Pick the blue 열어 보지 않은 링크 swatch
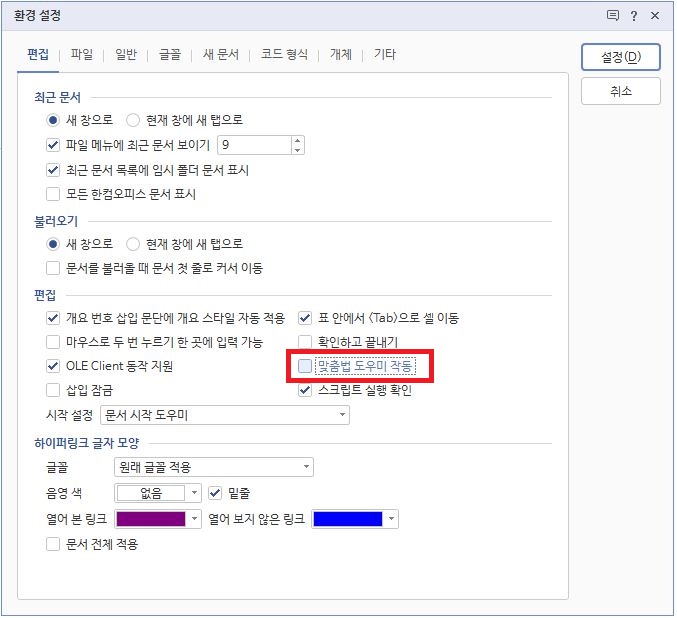Screen dimensions: 677x618 click(x=348, y=519)
